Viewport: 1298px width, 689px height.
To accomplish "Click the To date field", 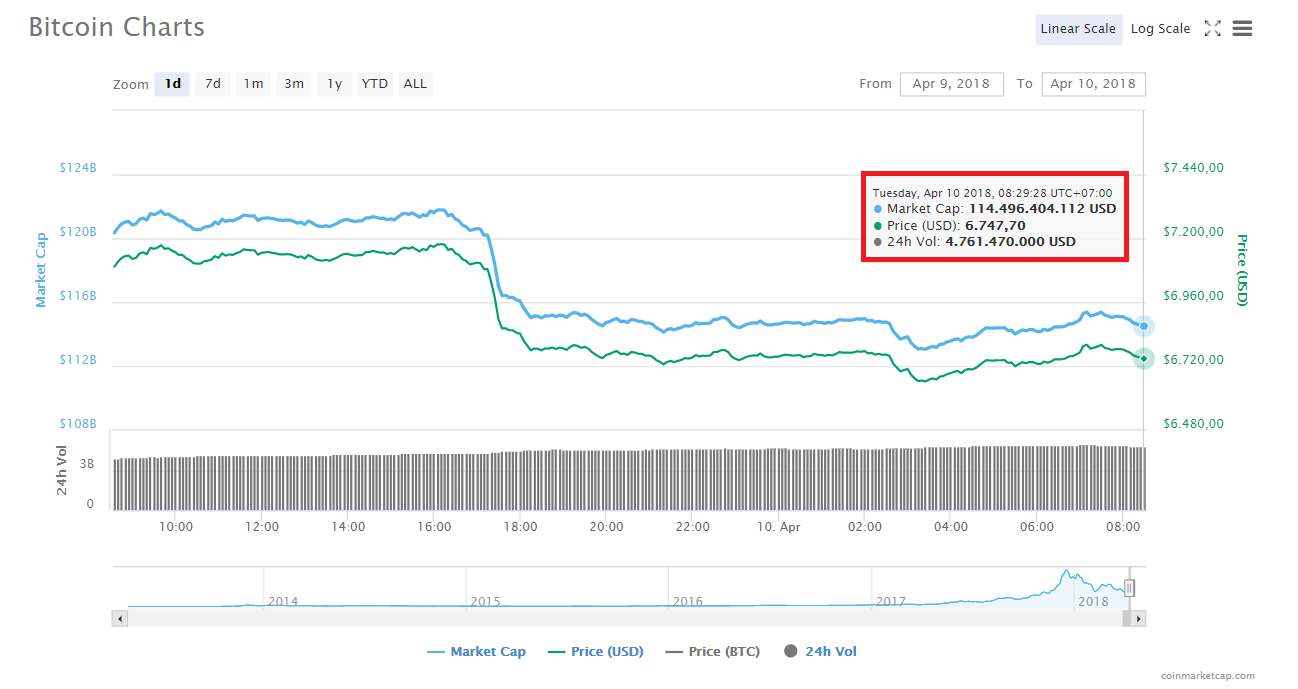I will pos(1093,84).
